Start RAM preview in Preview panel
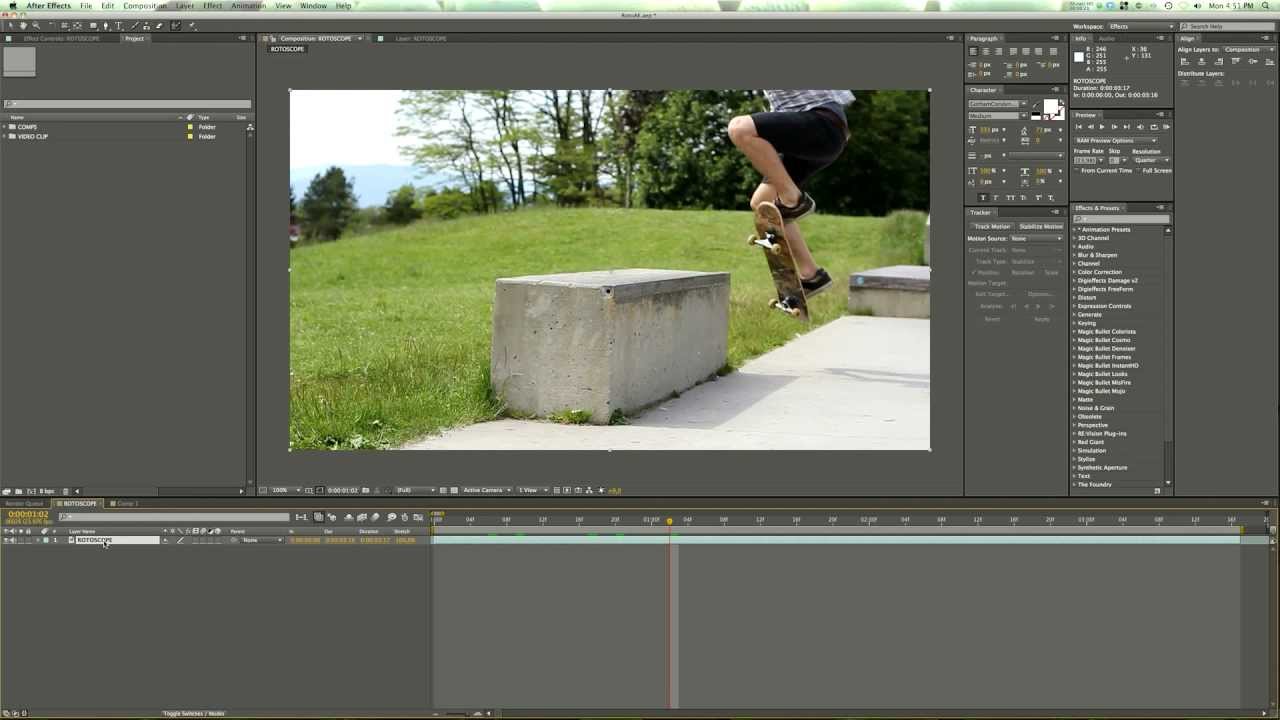Viewport: 1280px width, 720px height. (1166, 127)
